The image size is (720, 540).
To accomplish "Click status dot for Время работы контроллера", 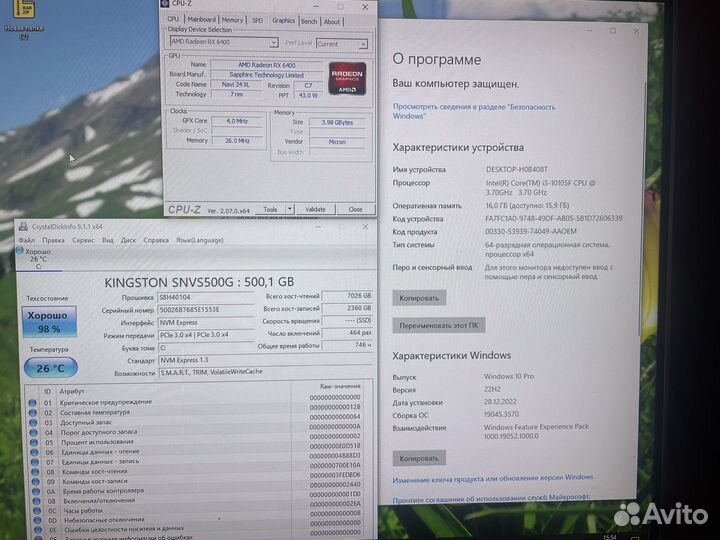I will point(36,491).
